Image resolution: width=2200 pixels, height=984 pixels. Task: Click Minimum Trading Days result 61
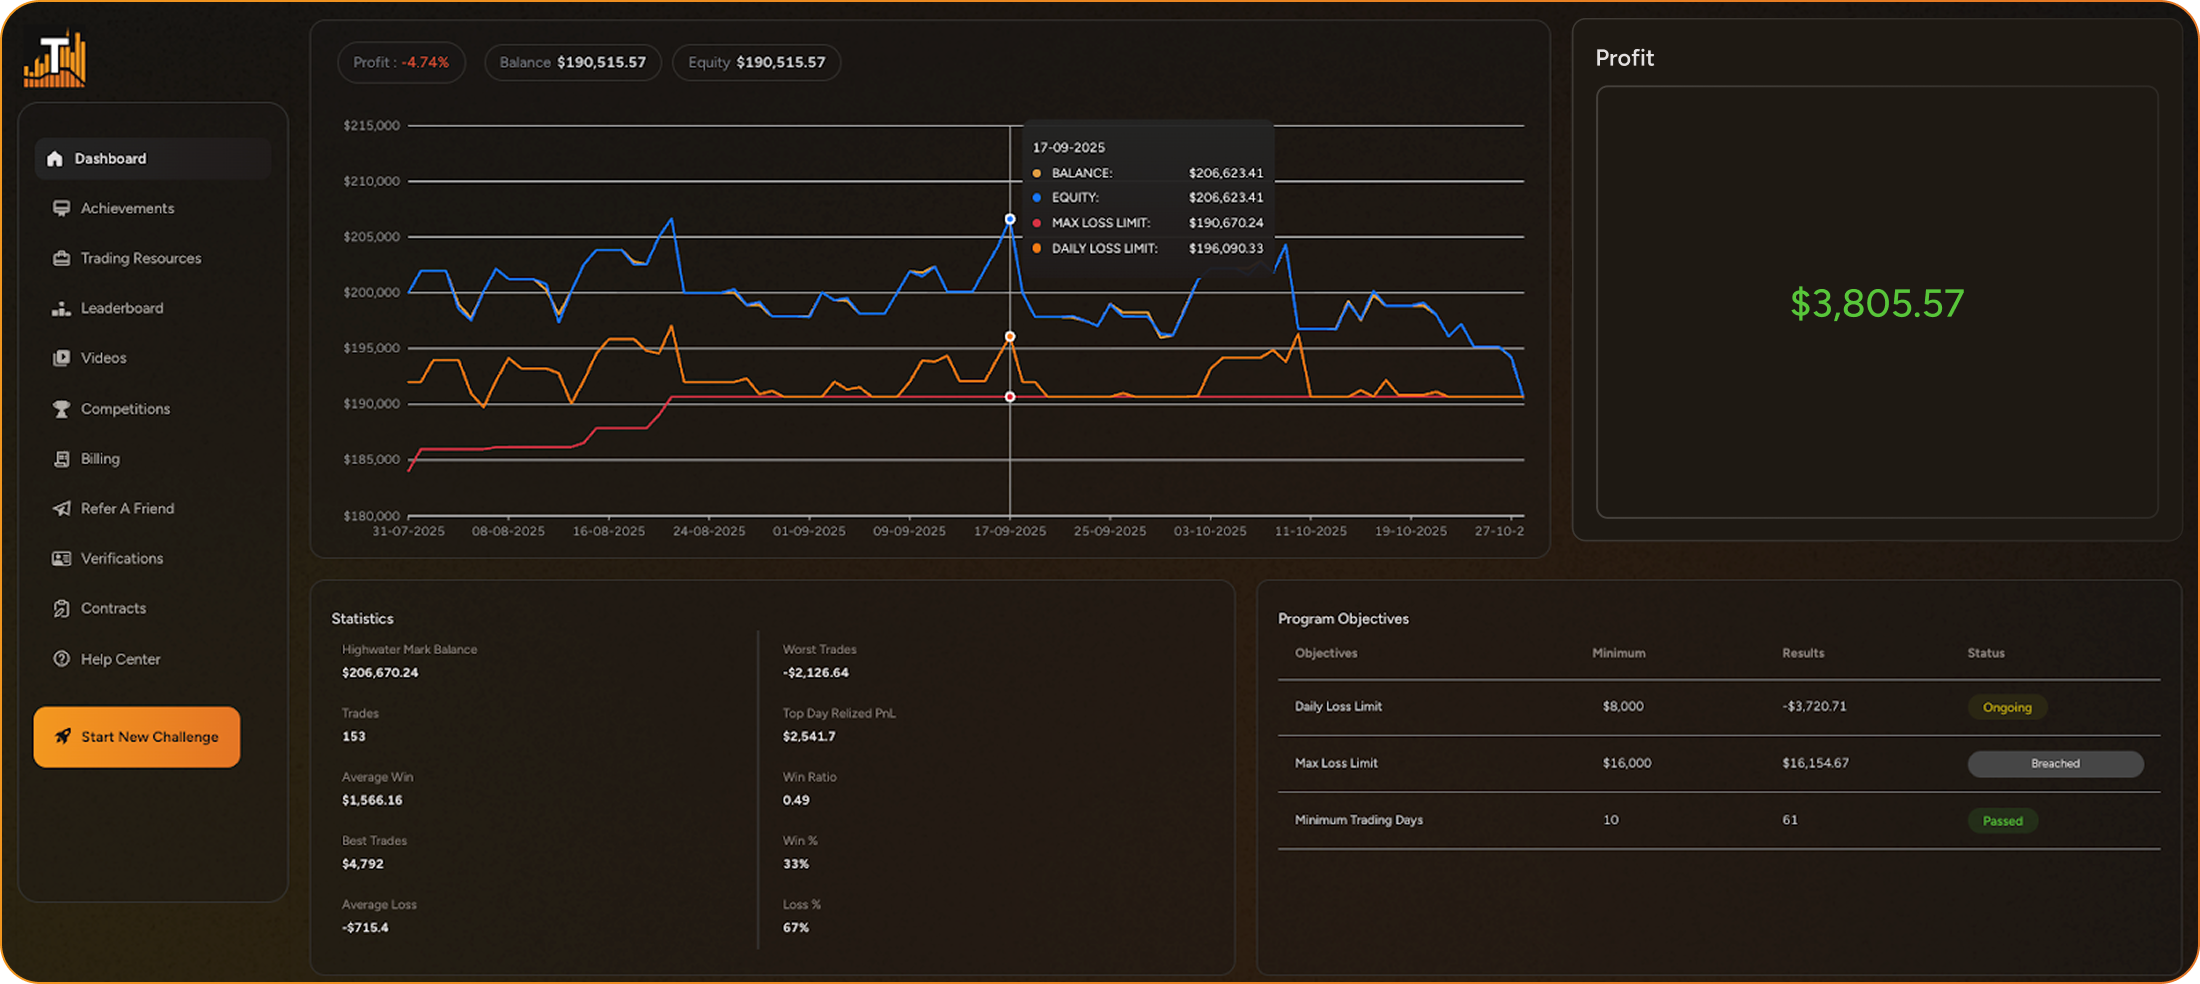(x=1790, y=820)
